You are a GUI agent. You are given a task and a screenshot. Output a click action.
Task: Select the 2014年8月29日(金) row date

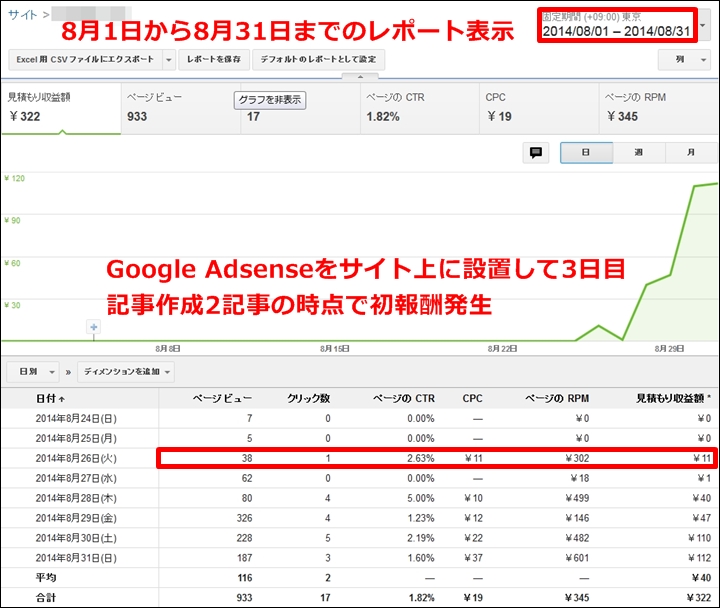[76, 518]
